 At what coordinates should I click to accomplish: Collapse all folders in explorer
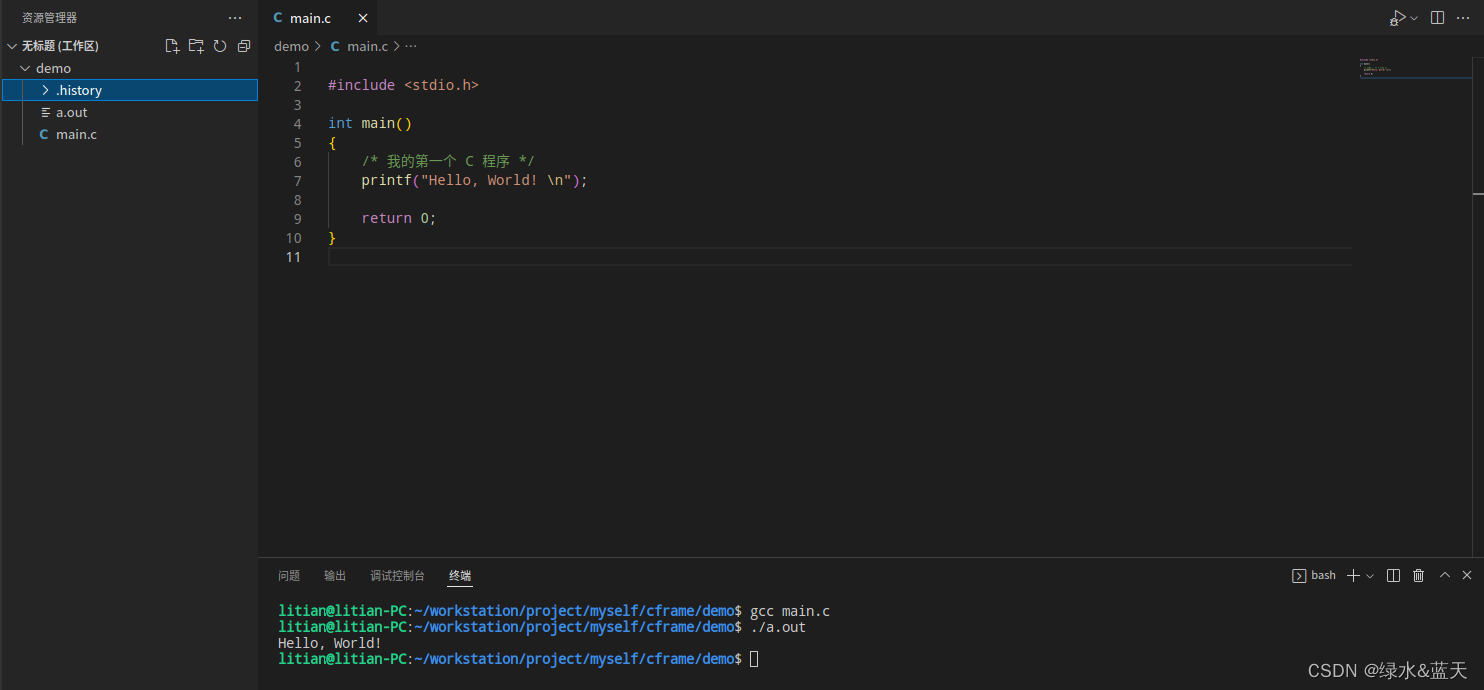(244, 46)
